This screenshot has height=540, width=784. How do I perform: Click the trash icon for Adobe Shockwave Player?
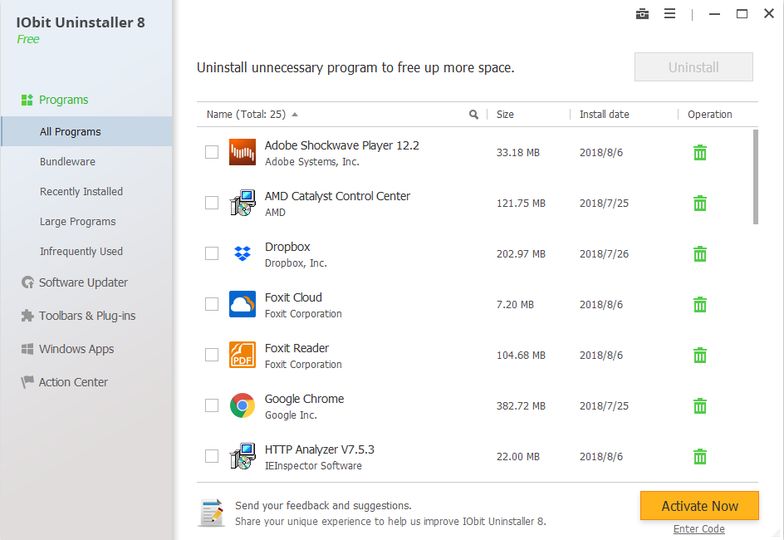point(700,152)
